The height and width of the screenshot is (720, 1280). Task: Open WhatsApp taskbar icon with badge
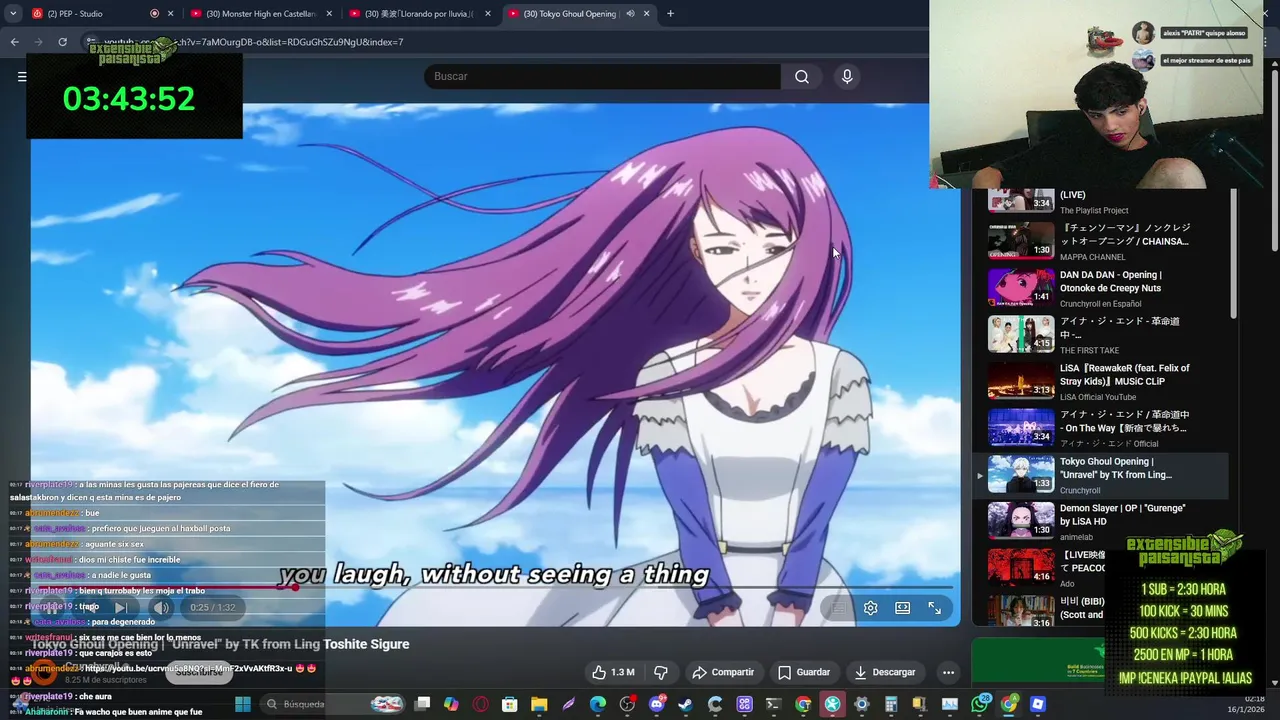coord(979,704)
